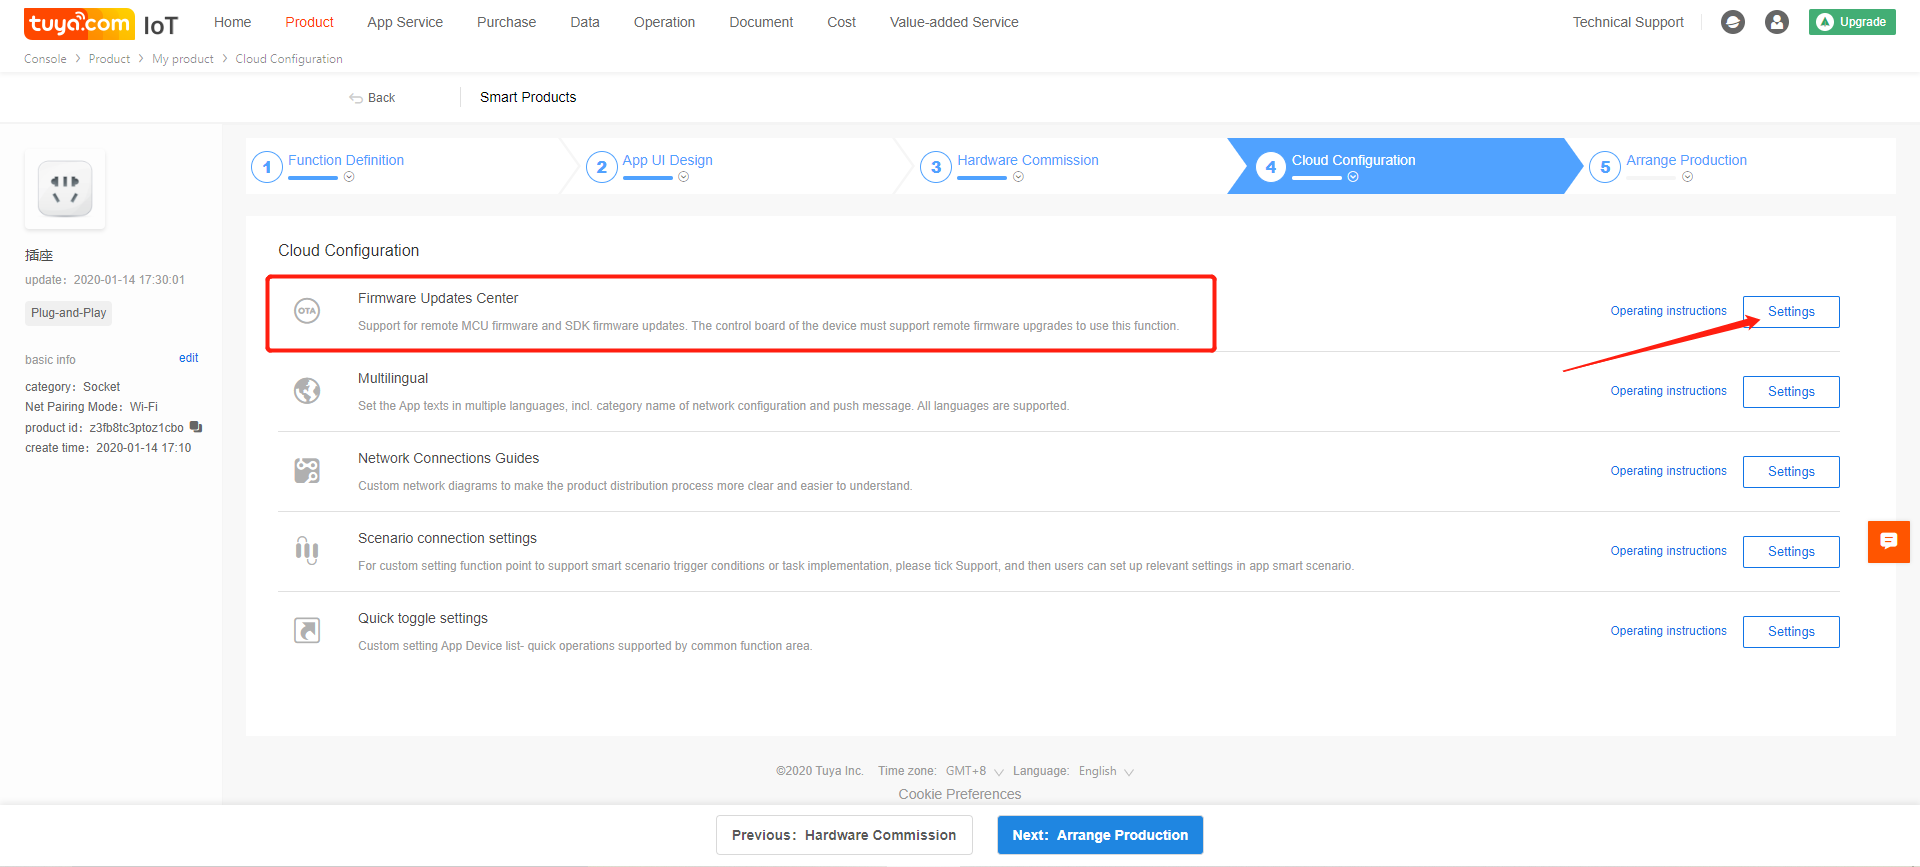Open Multilingual operating instructions link
1920x867 pixels.
click(x=1668, y=391)
